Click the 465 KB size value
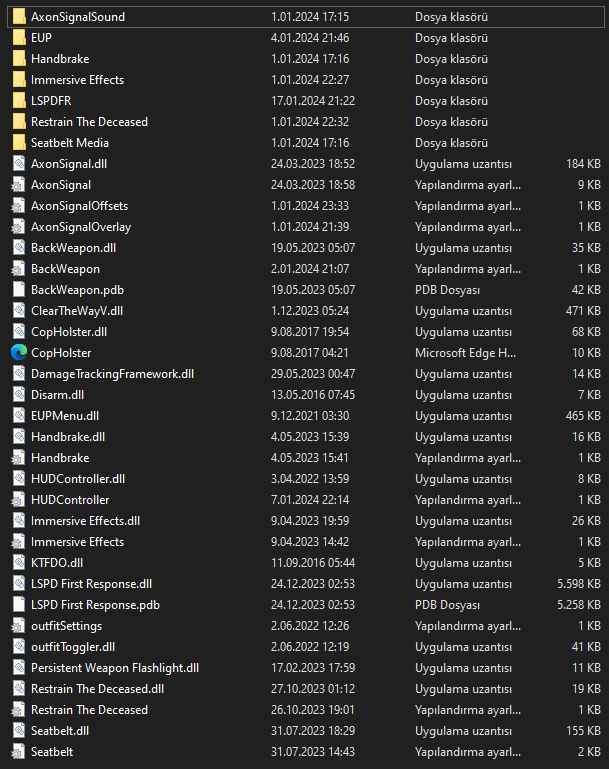The height and width of the screenshot is (769, 609). tap(583, 416)
